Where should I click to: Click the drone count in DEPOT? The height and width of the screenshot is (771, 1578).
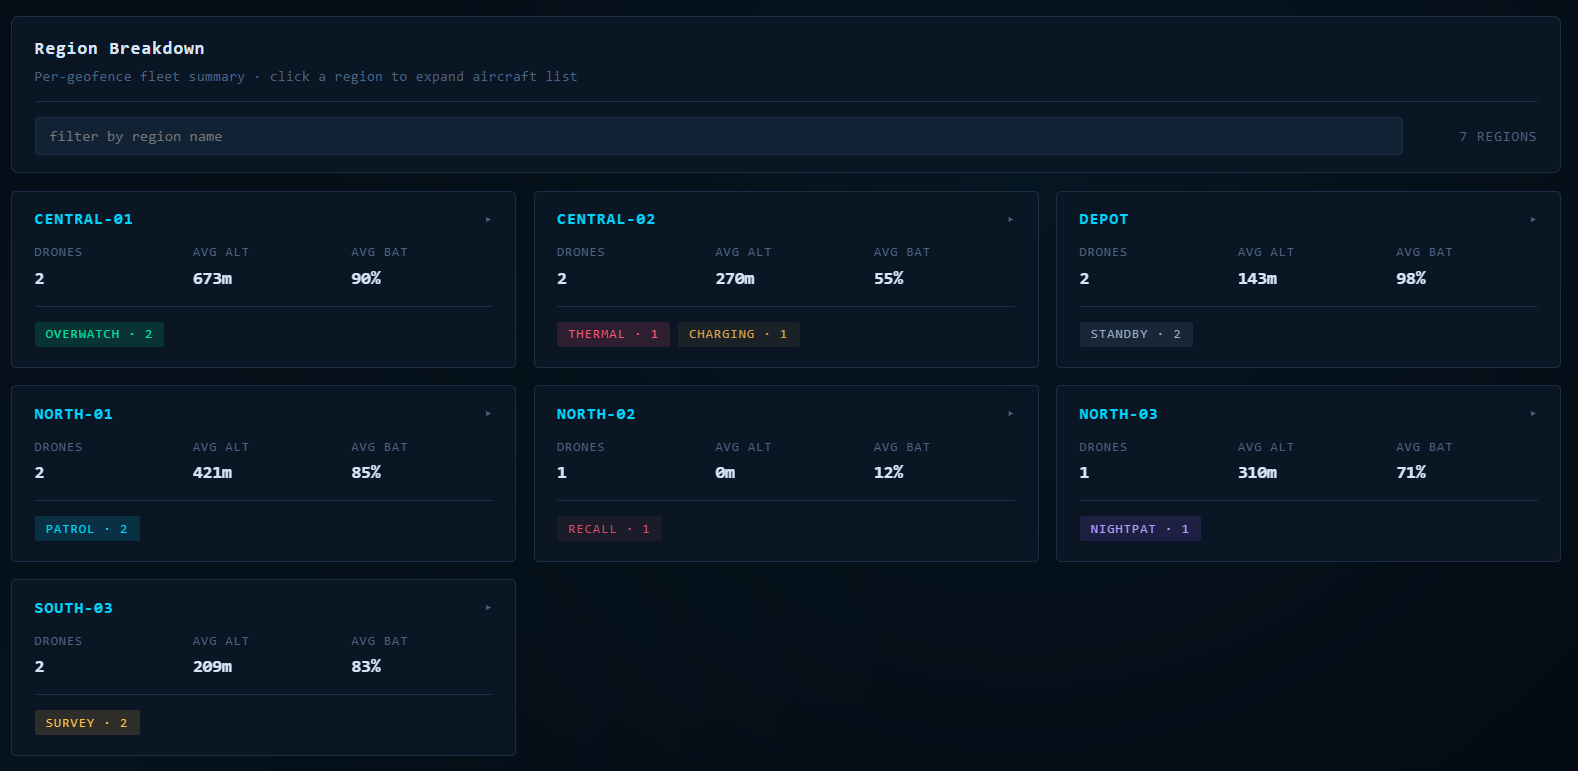[1084, 278]
